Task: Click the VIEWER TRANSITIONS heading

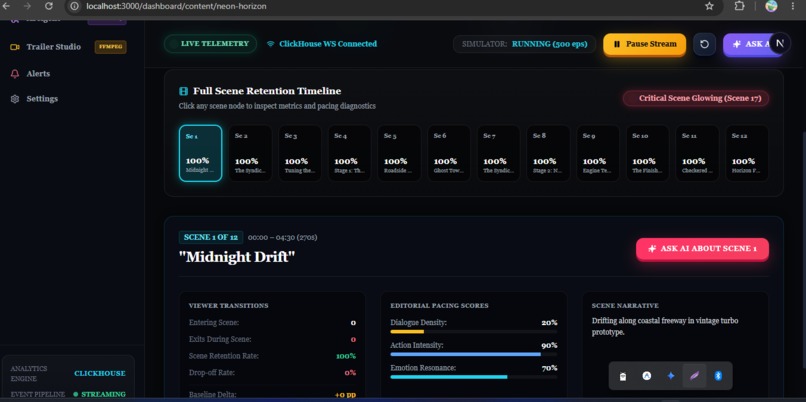Action: pos(228,305)
